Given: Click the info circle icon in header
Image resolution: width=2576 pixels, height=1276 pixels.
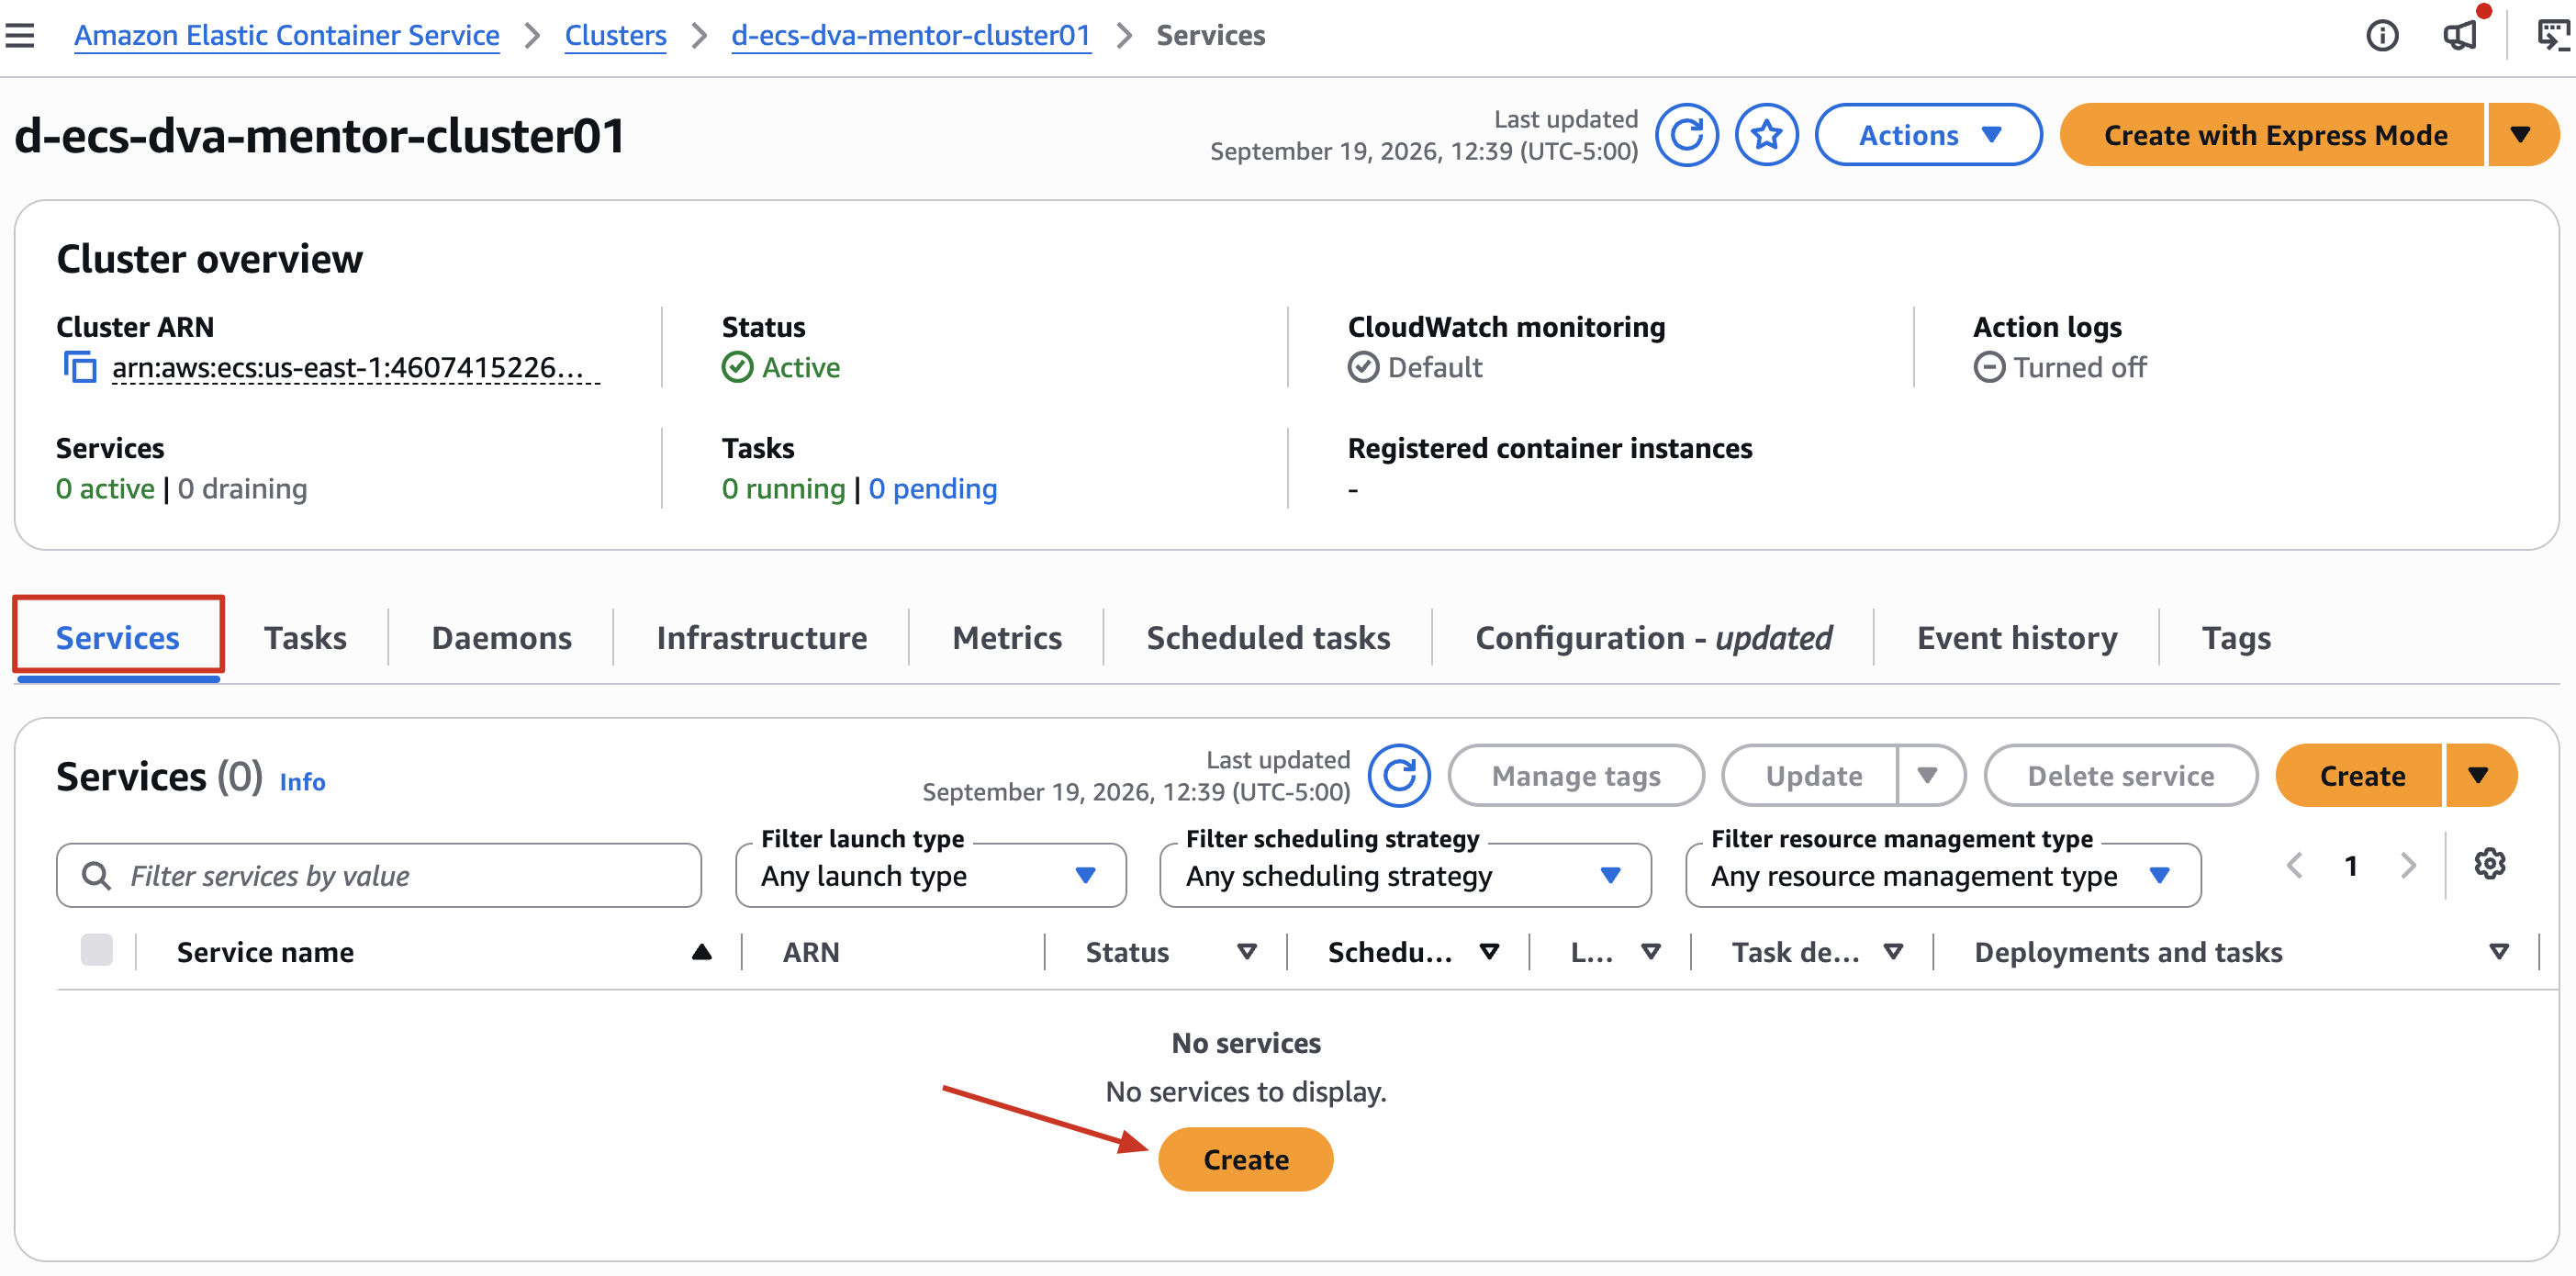Looking at the screenshot, I should point(2382,36).
